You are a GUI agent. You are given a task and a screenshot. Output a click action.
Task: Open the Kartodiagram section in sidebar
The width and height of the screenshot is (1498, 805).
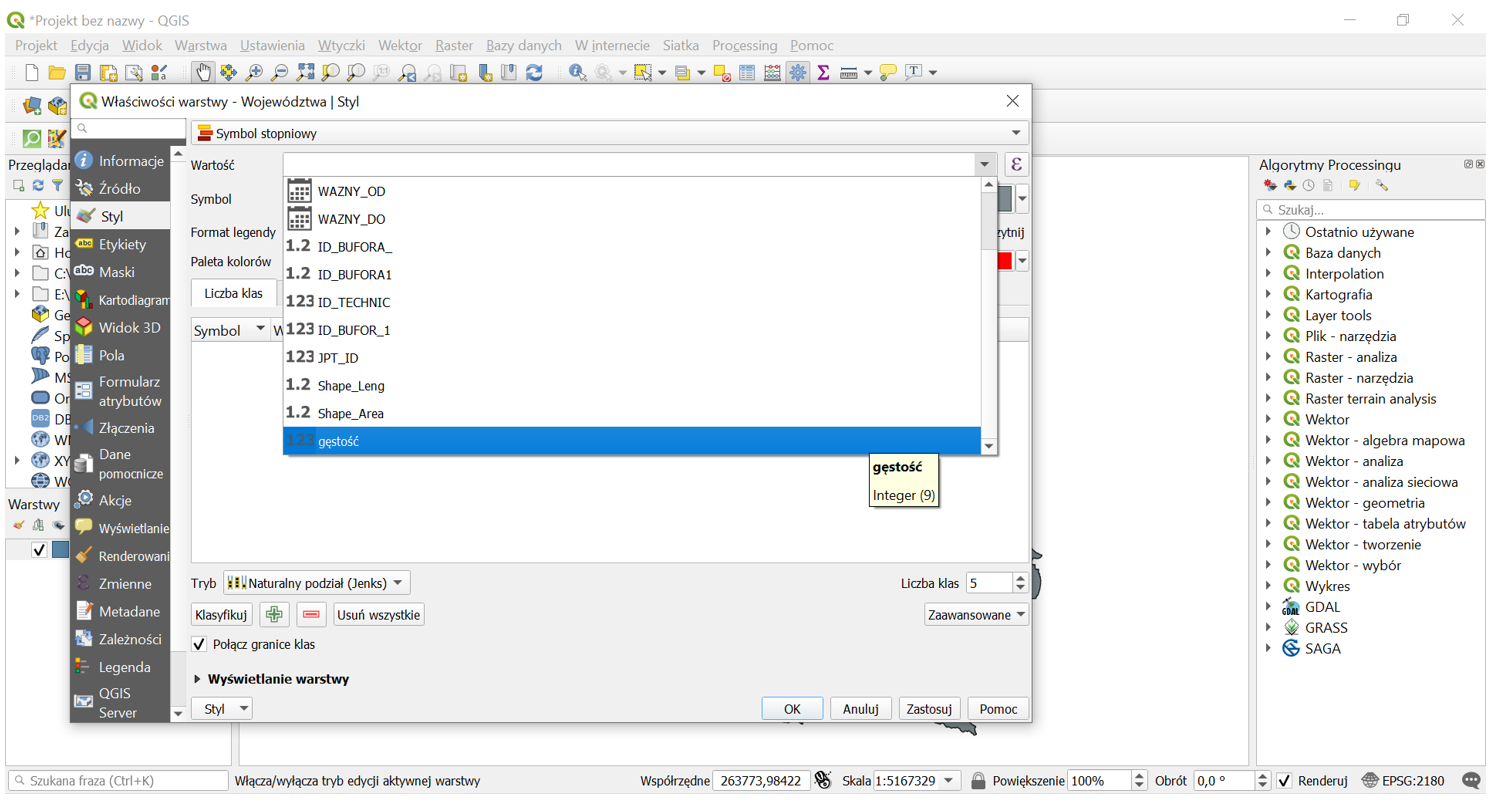pyautogui.click(x=130, y=300)
